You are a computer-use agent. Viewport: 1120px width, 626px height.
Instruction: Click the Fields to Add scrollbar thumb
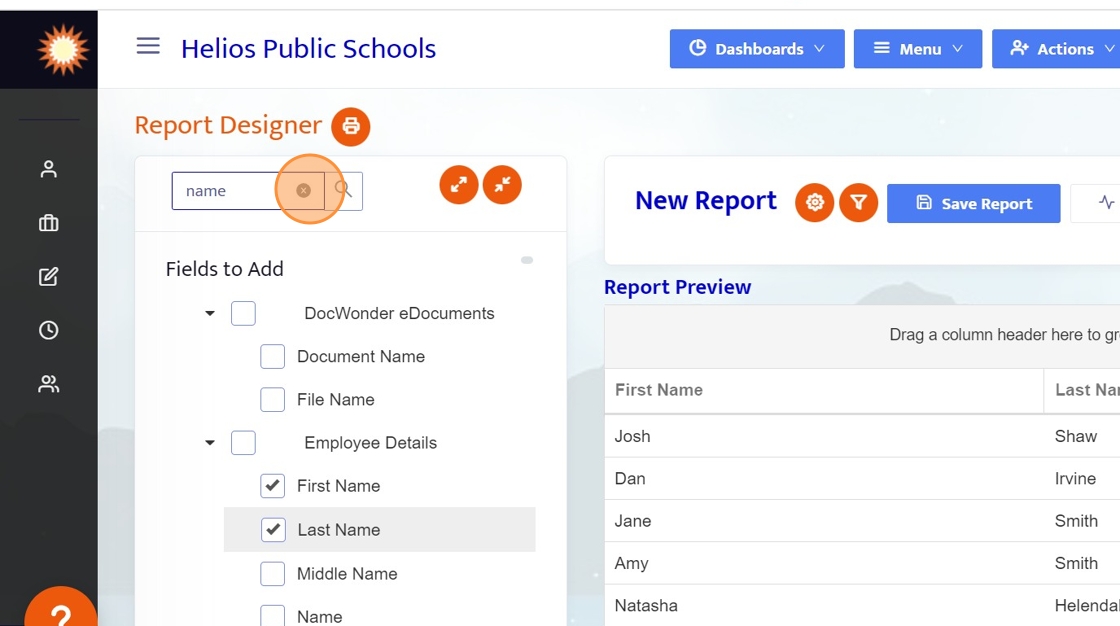coord(527,260)
